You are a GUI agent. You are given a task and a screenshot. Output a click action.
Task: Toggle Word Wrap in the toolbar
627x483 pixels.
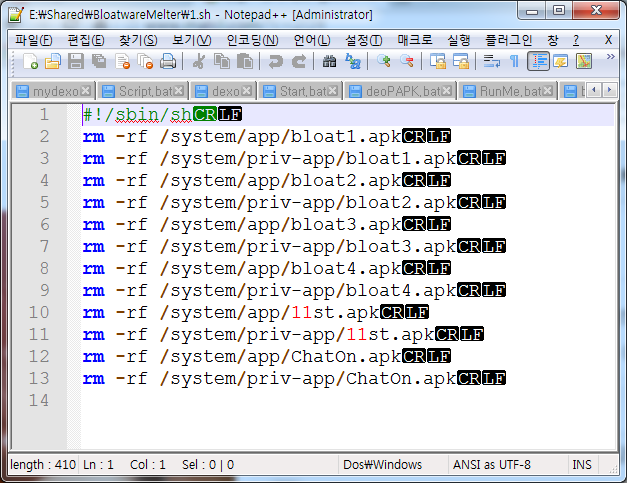click(491, 62)
